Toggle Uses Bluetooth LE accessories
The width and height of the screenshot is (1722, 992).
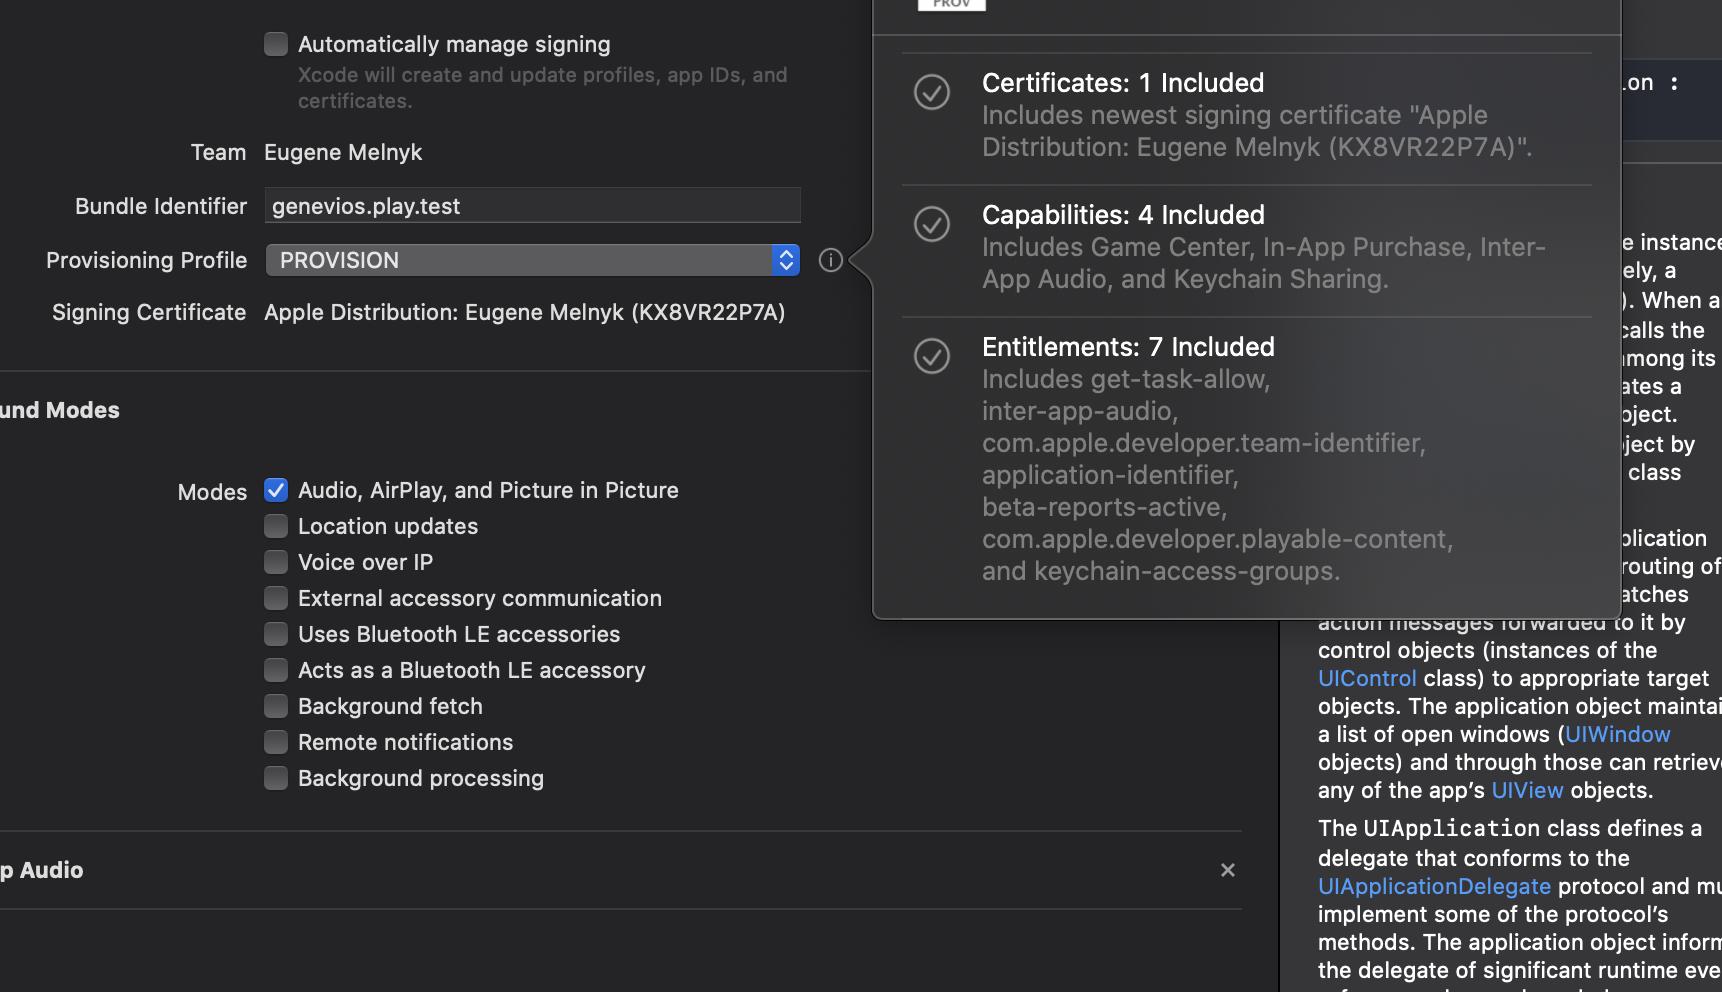pyautogui.click(x=276, y=634)
